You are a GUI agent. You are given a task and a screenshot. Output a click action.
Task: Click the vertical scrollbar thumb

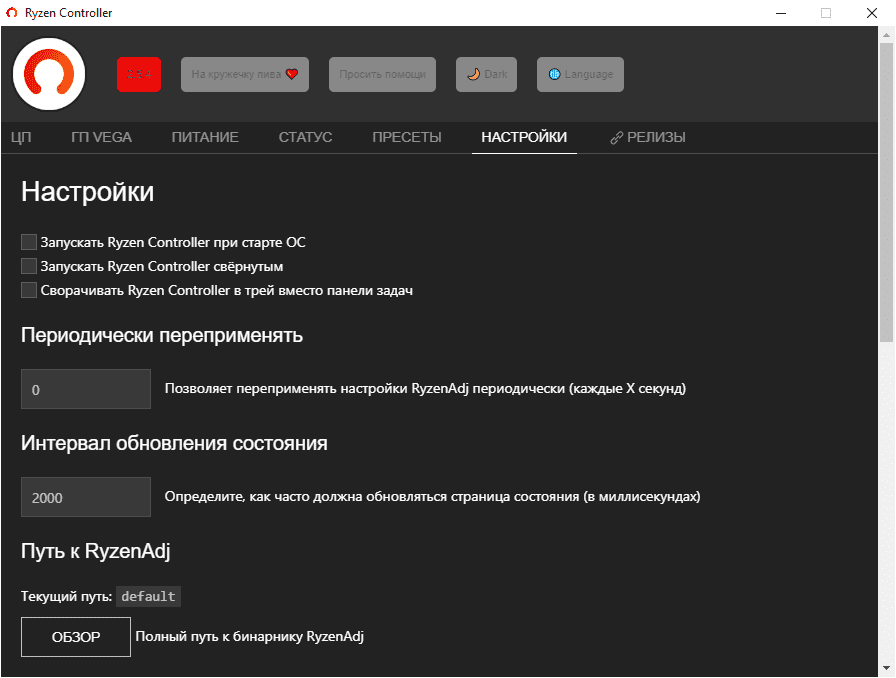(x=887, y=192)
